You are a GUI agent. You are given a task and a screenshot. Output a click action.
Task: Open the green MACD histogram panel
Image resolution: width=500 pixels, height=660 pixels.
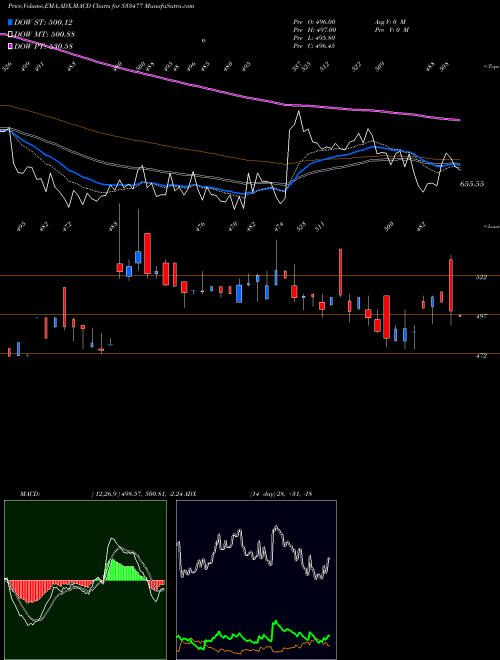pos(85,580)
